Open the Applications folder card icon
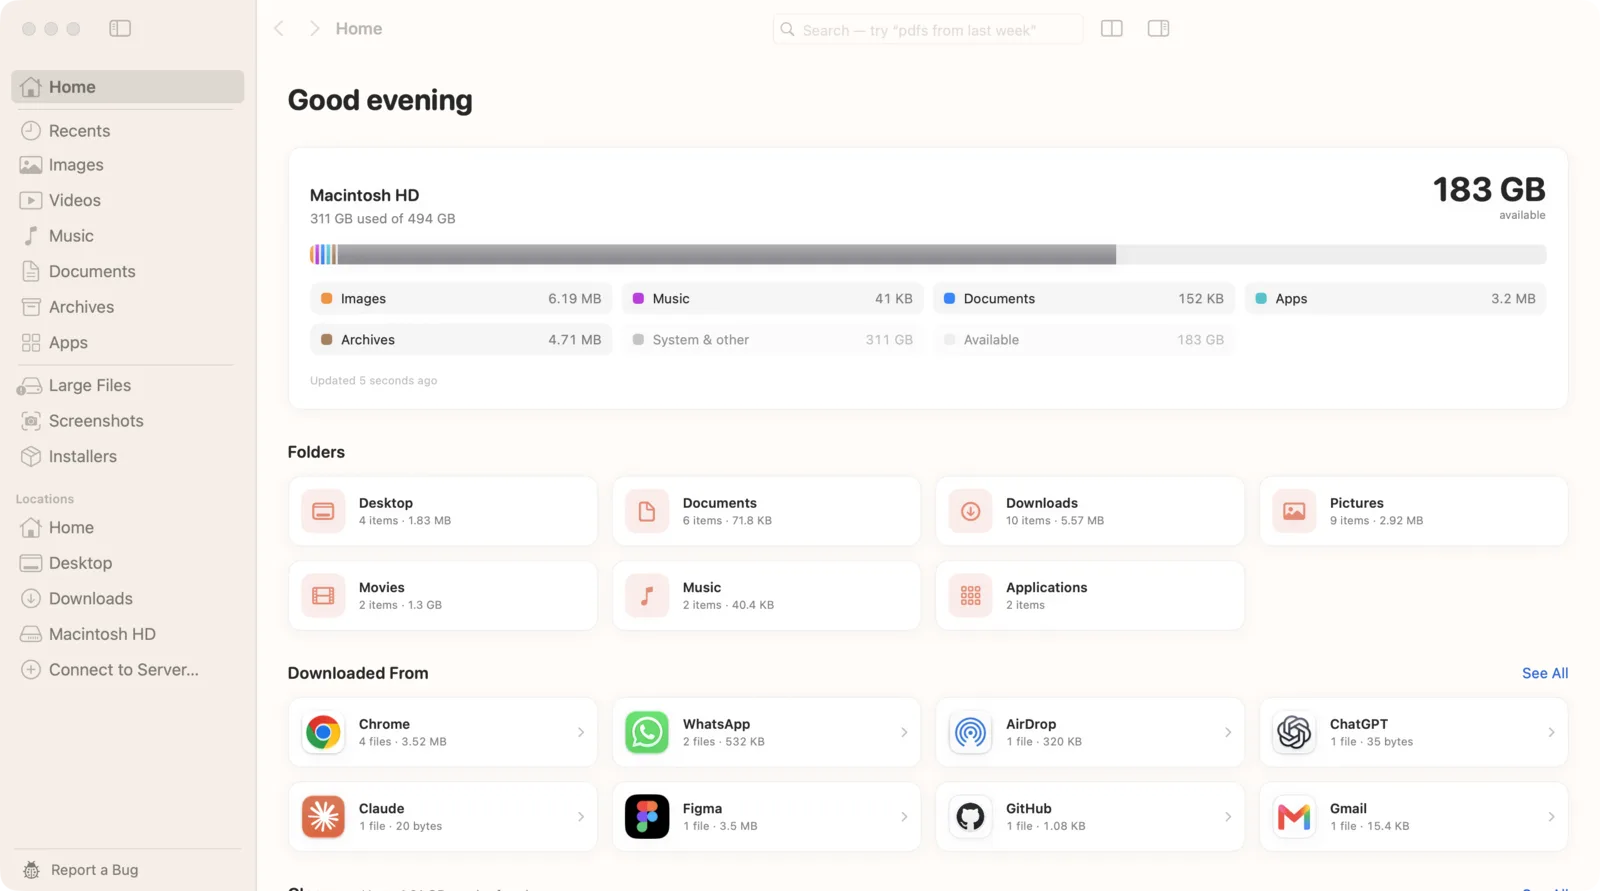Viewport: 1600px width, 891px height. [x=970, y=596]
